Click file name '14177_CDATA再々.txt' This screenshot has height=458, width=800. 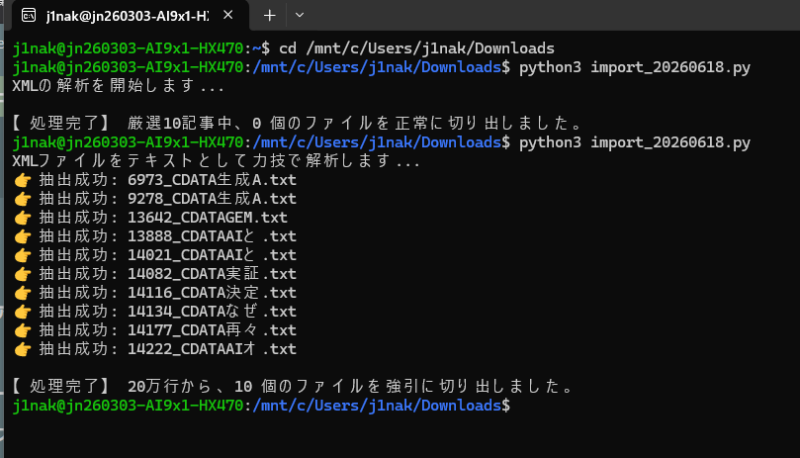(x=212, y=330)
